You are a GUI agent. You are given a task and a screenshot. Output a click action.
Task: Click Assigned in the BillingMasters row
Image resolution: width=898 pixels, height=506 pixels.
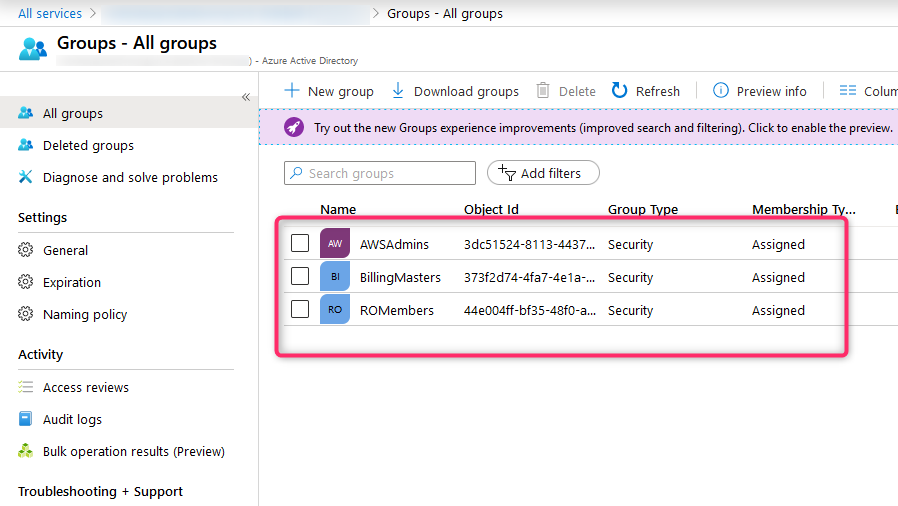point(778,278)
